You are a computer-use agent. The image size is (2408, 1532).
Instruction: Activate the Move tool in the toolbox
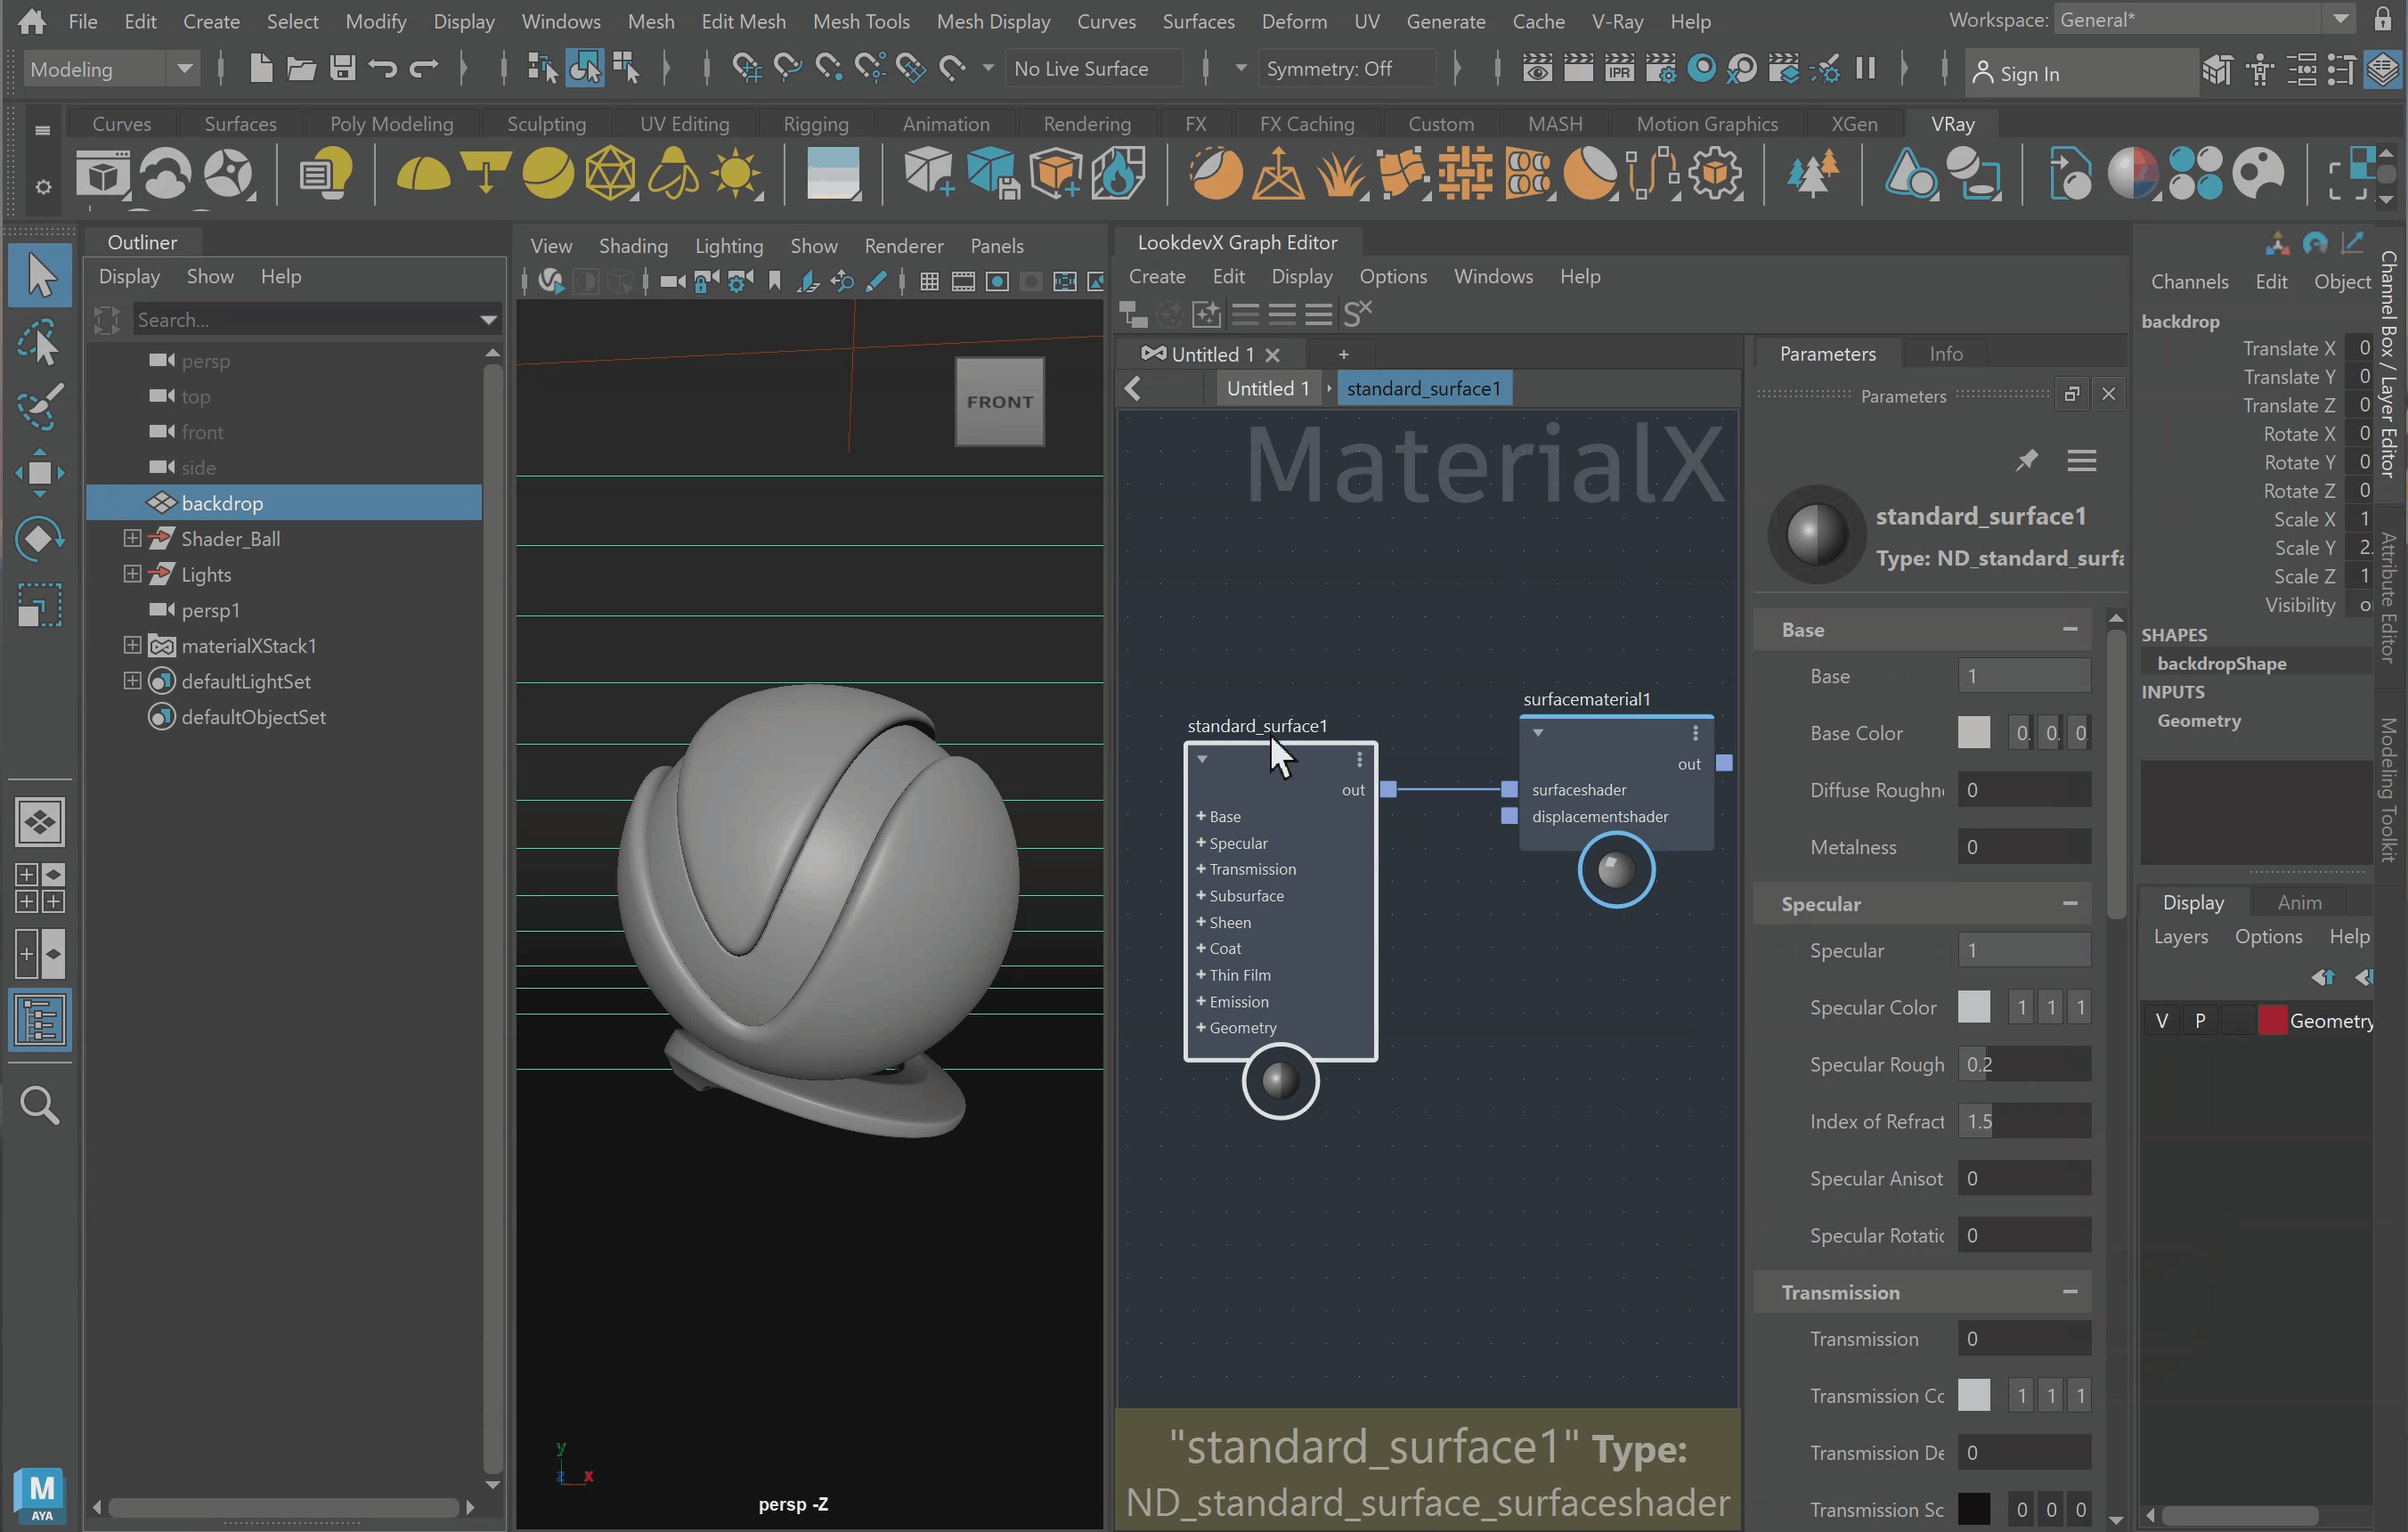(x=39, y=472)
